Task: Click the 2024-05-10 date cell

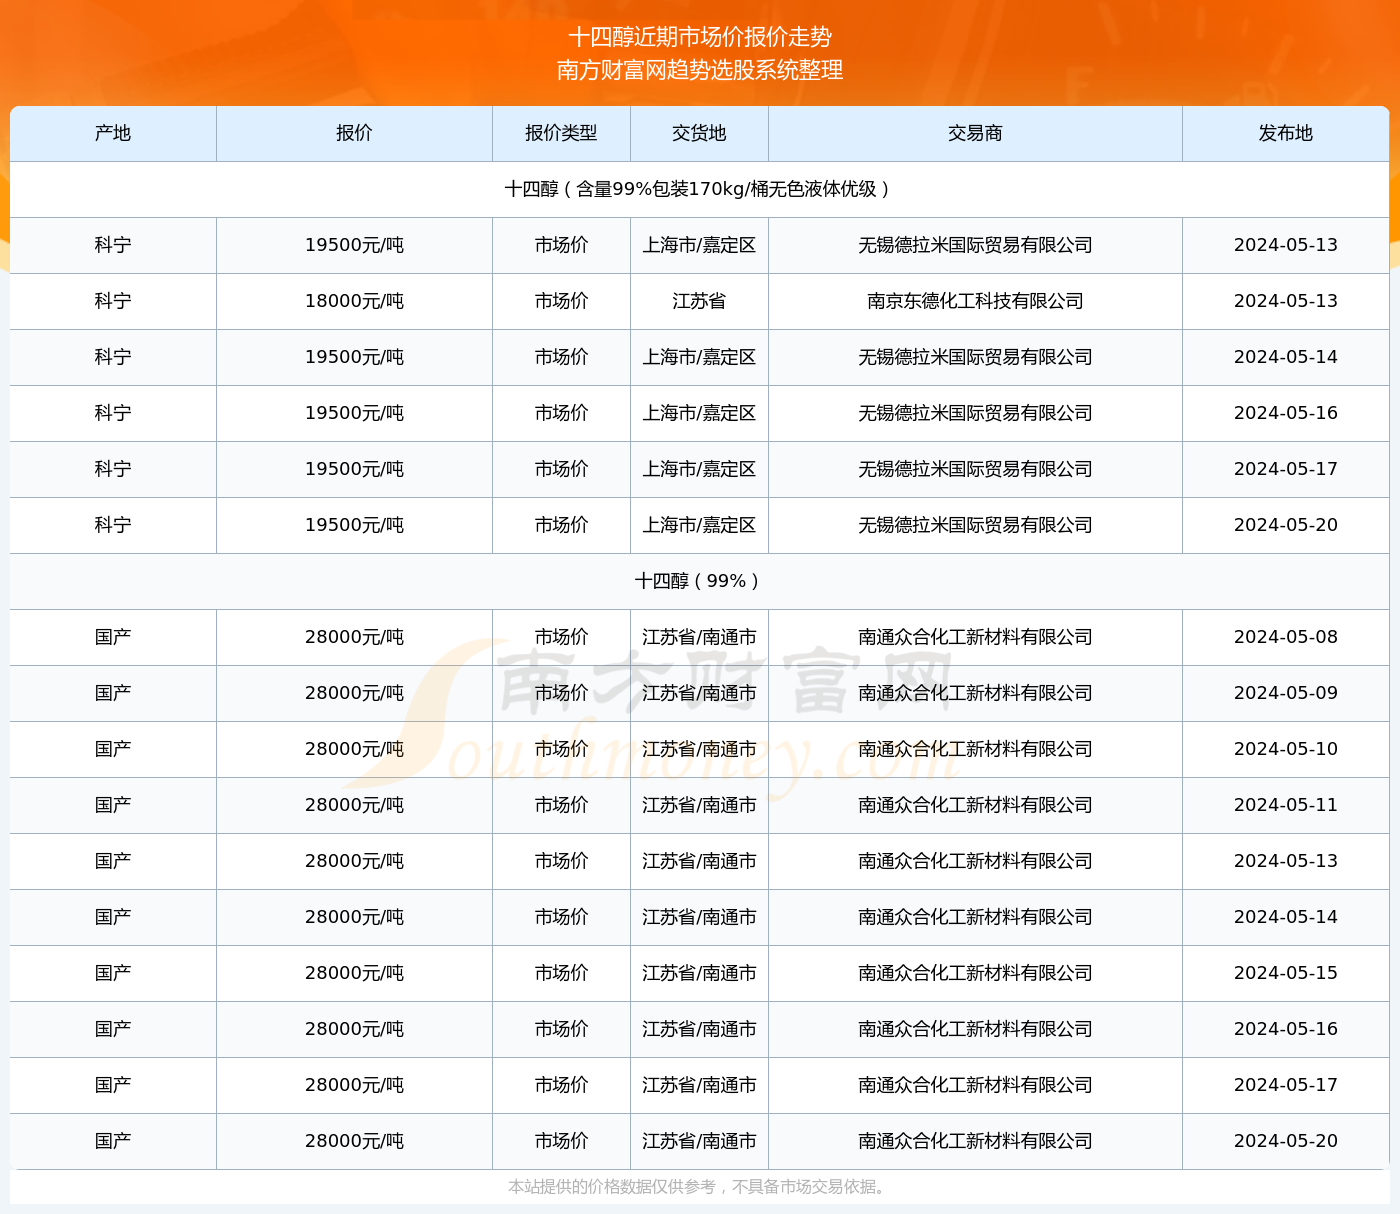Action: 1286,749
